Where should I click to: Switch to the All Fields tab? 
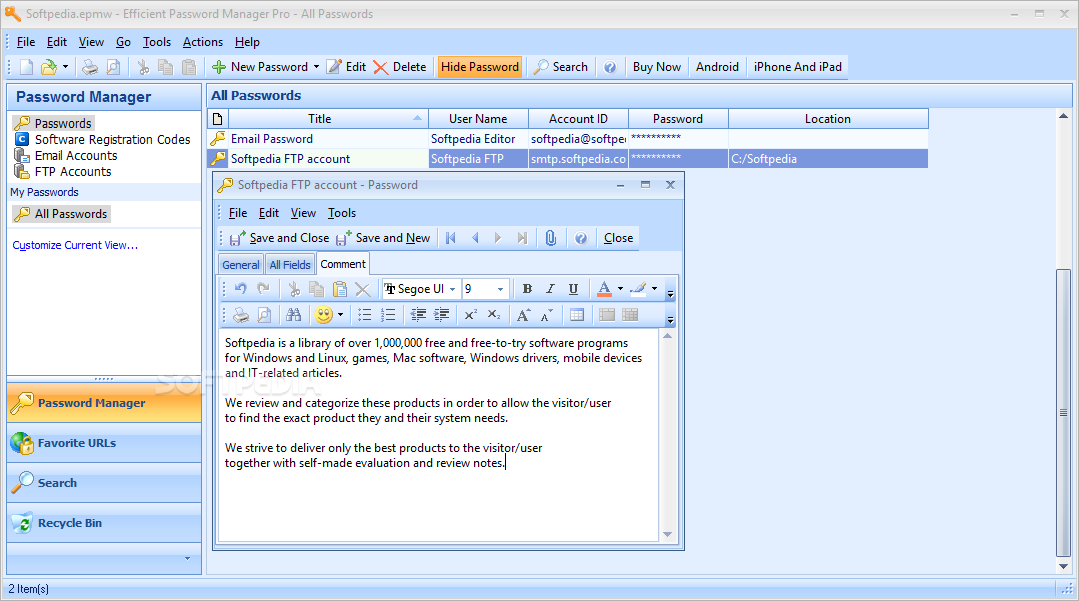pos(290,264)
